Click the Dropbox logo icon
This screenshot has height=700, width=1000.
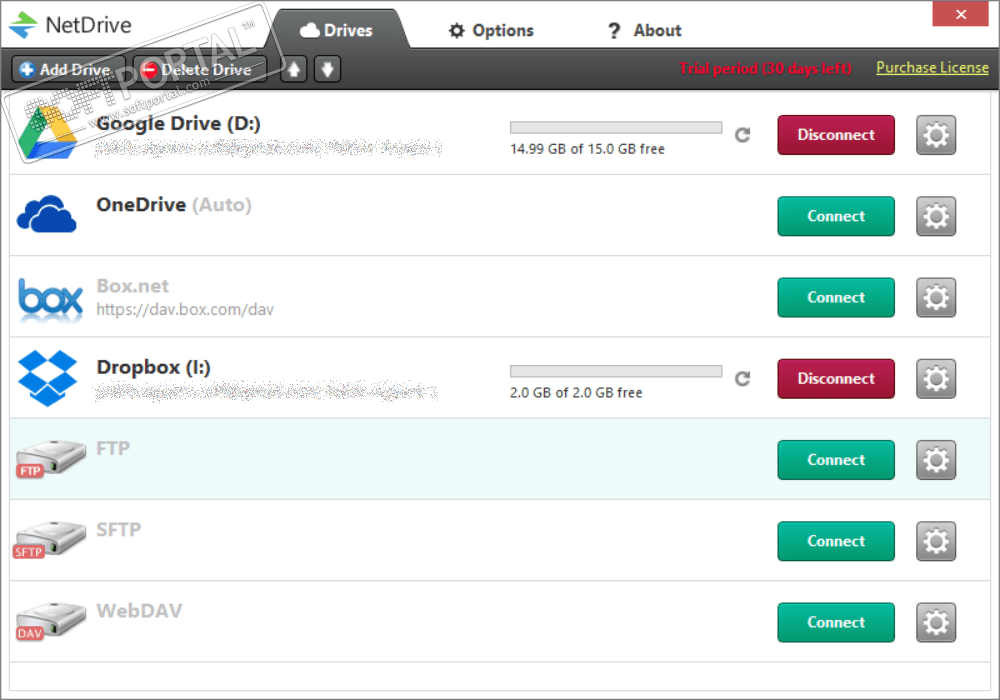pyautogui.click(x=47, y=378)
